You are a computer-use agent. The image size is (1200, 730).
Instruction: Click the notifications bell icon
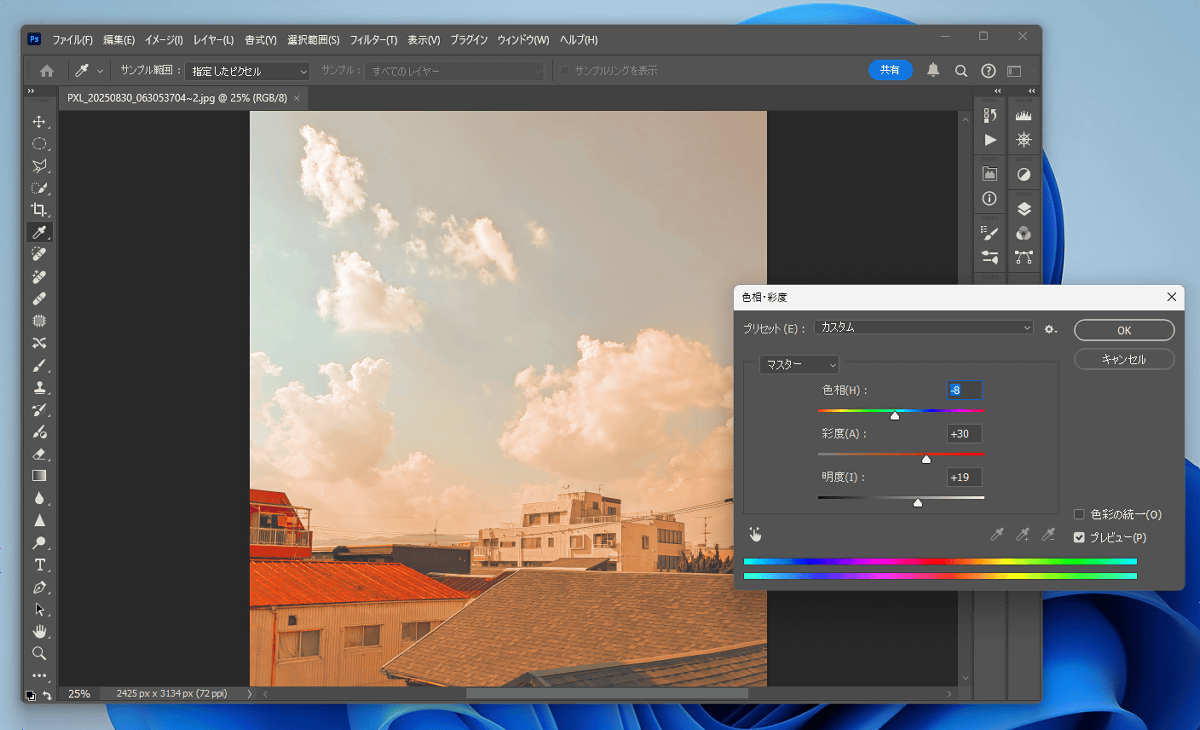933,70
